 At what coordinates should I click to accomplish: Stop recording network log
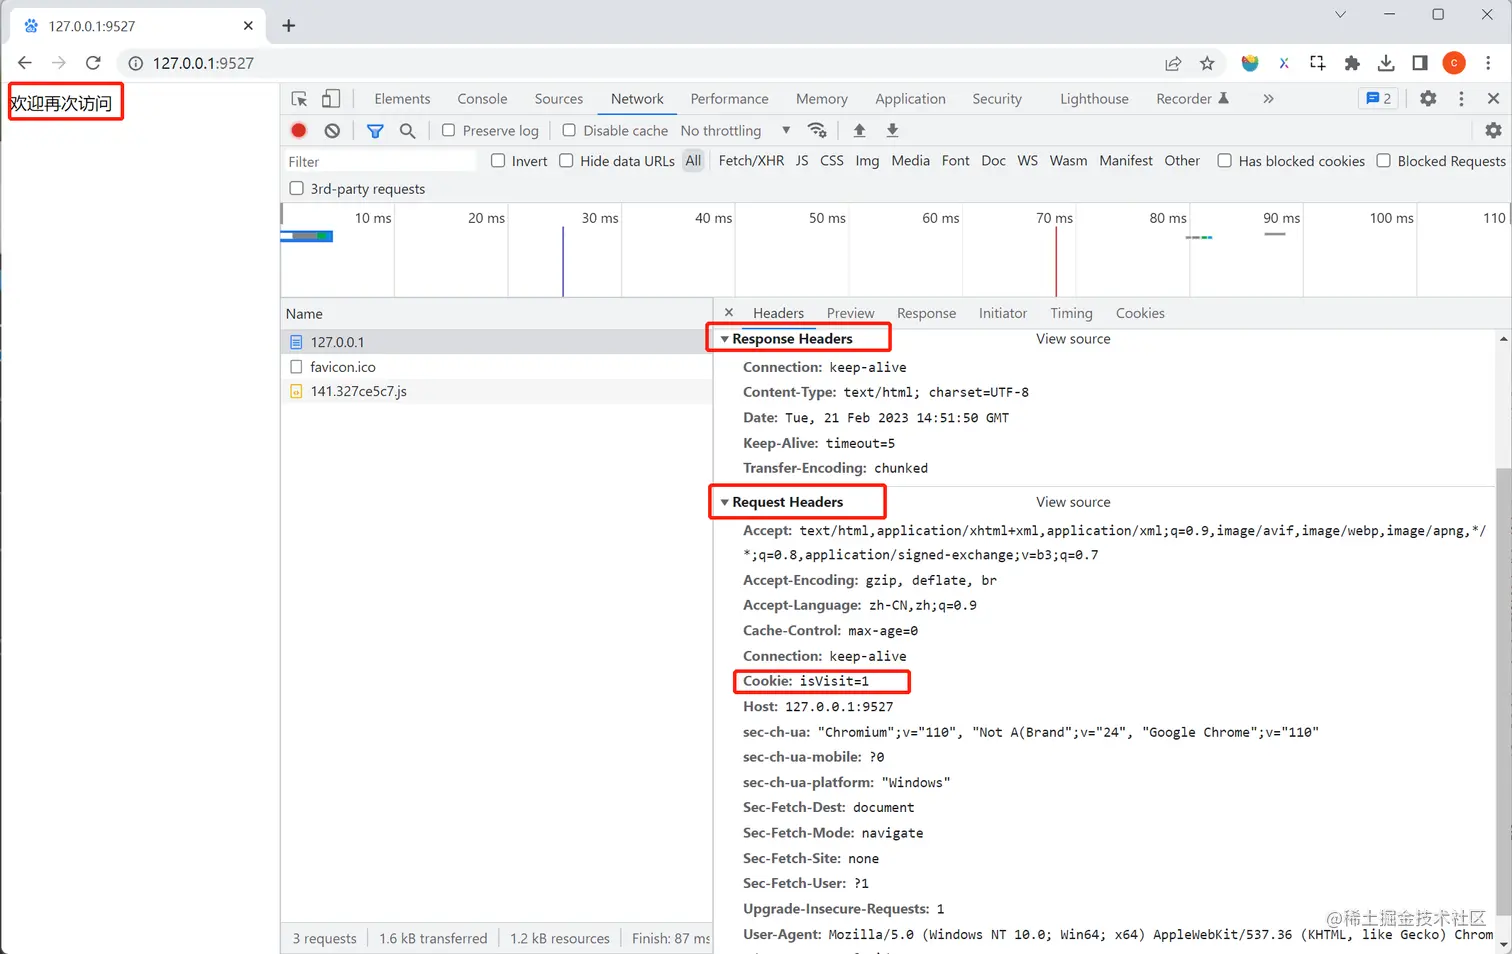(298, 131)
